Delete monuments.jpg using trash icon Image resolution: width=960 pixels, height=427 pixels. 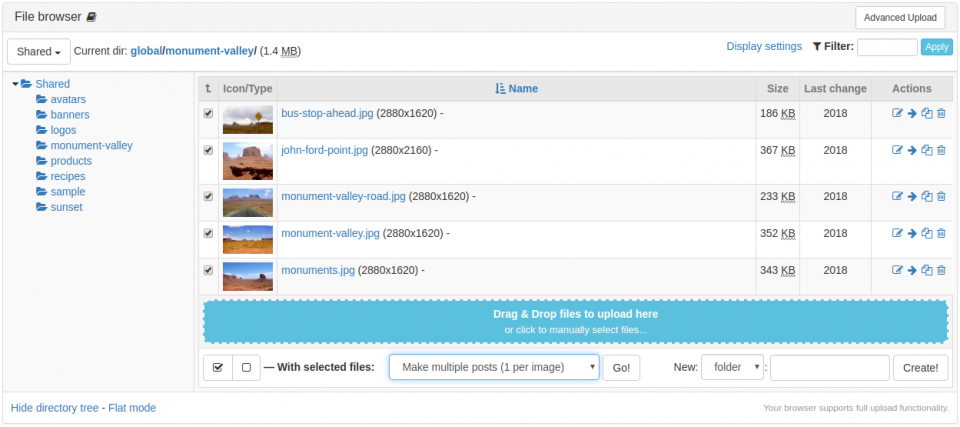coord(942,270)
